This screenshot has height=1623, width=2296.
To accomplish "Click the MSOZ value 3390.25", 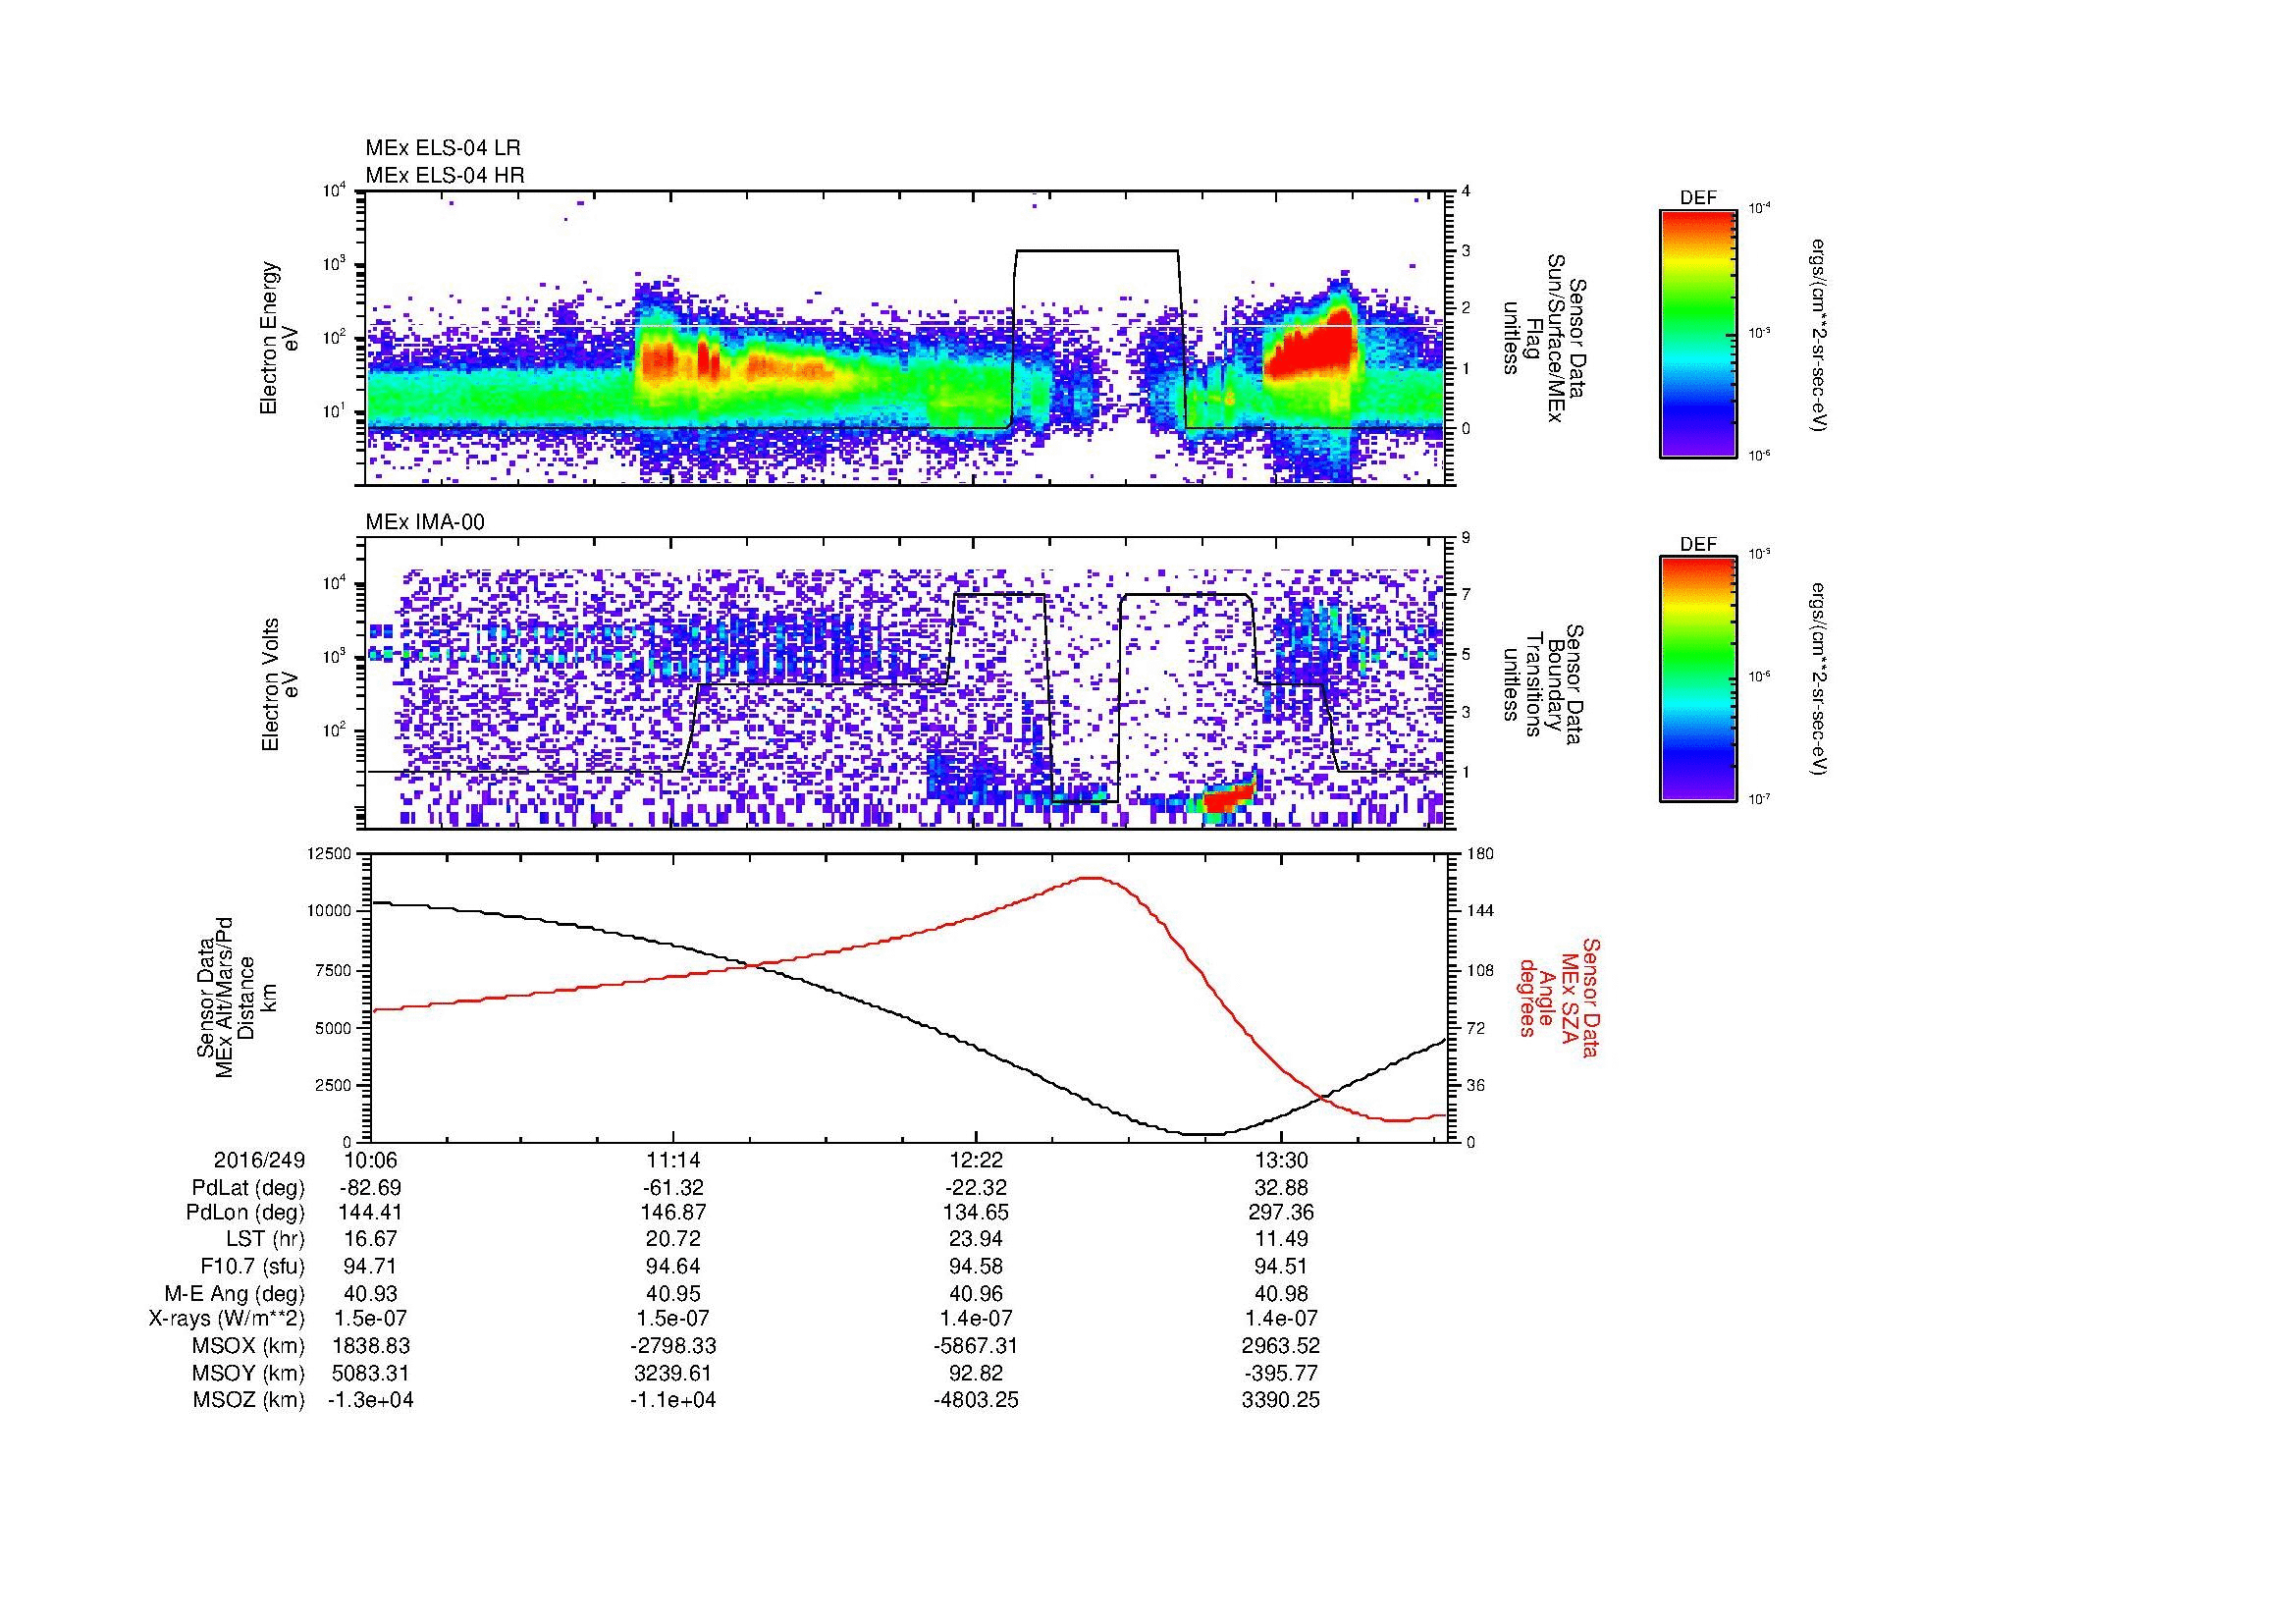I will pyautogui.click(x=1280, y=1400).
